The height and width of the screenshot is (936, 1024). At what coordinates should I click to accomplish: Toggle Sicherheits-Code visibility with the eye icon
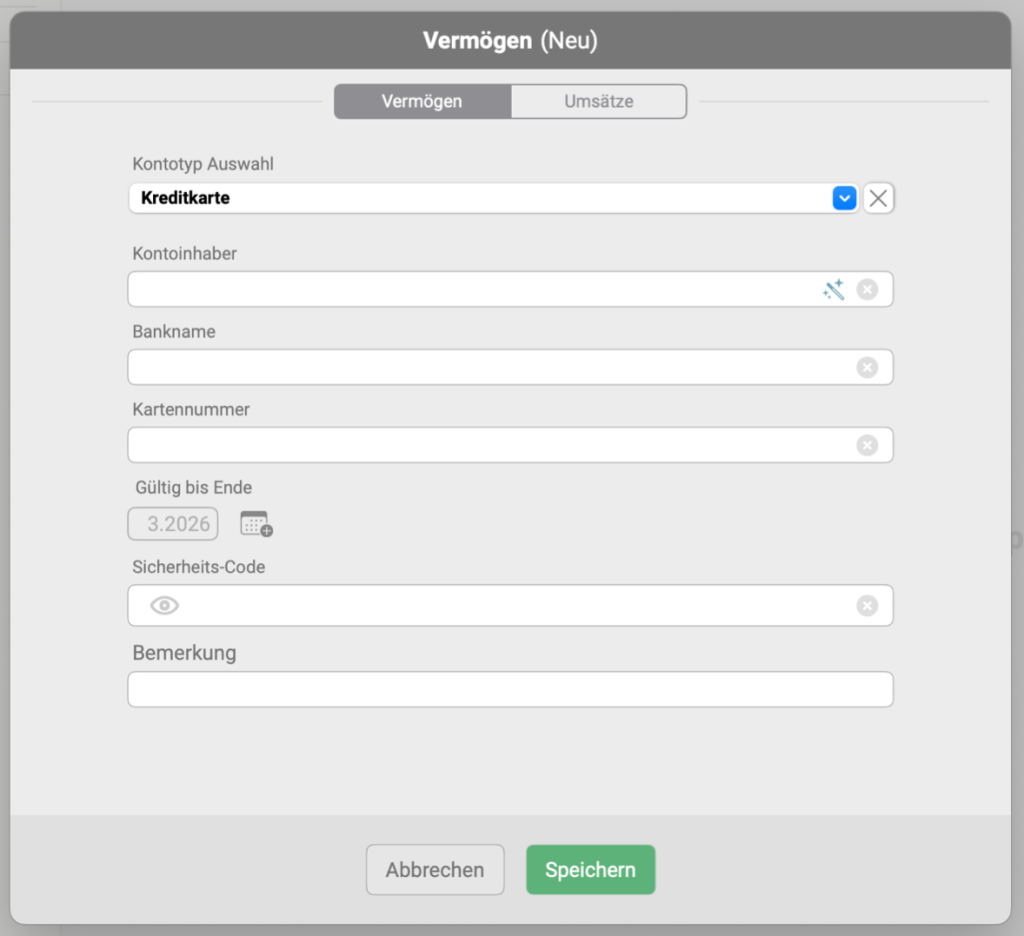pyautogui.click(x=164, y=606)
